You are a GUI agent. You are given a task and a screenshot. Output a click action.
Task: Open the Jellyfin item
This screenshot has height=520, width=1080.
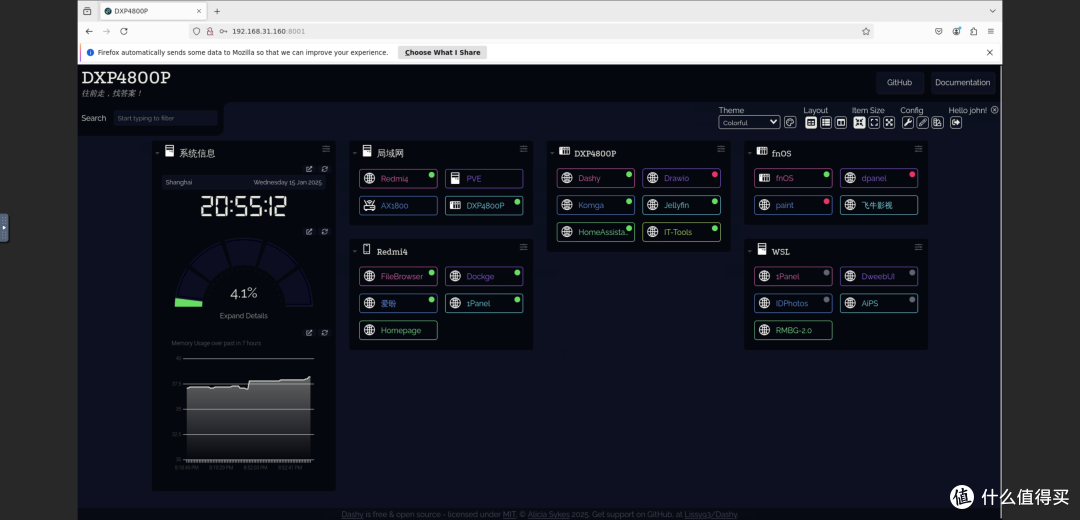[x=681, y=205]
